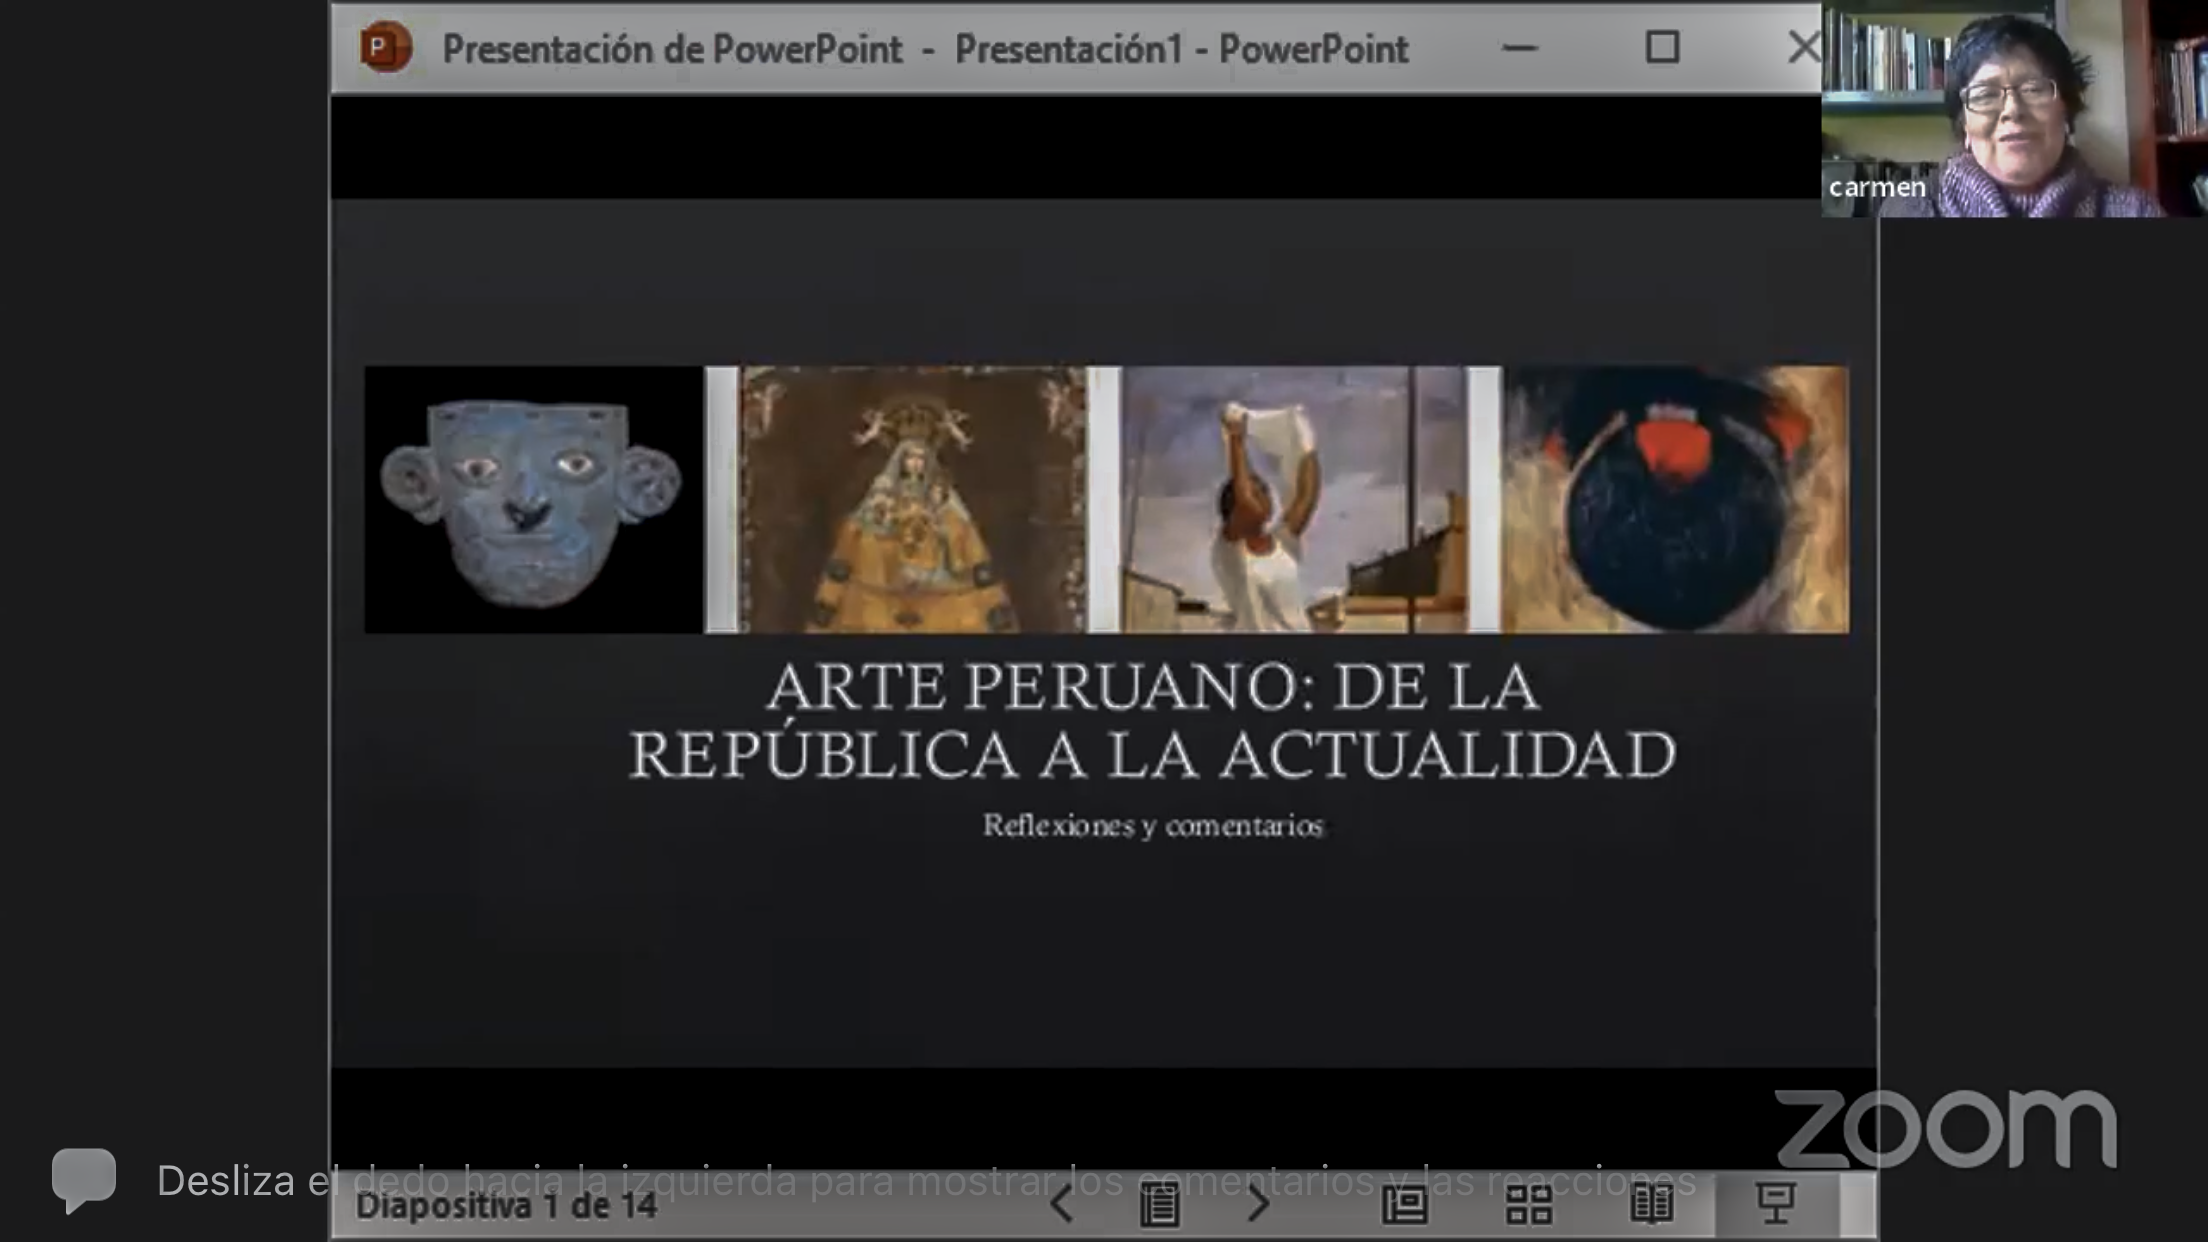Viewport: 2208px width, 1242px height.
Task: Click the 'carmen' participant name label
Action: pos(1877,187)
